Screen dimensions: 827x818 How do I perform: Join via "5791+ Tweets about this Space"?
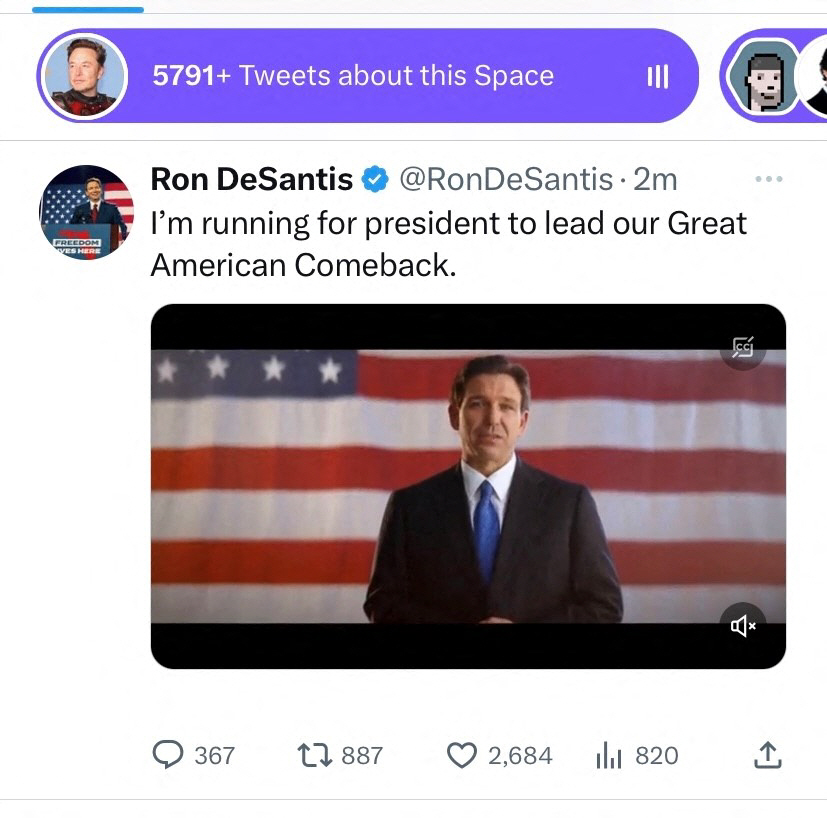pyautogui.click(x=352, y=76)
